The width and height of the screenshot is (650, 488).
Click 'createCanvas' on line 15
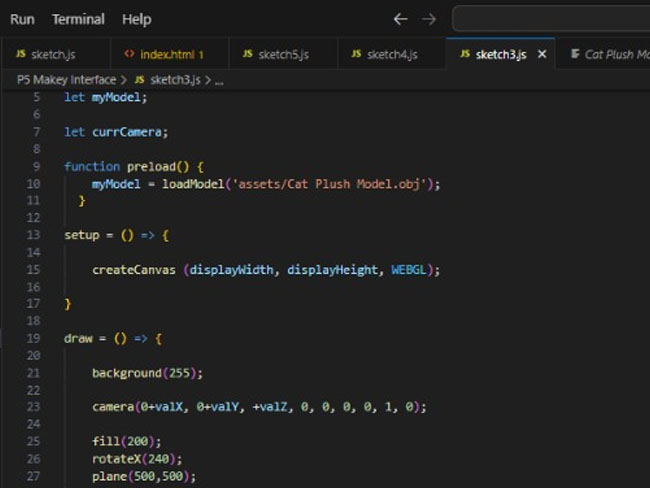coord(134,270)
